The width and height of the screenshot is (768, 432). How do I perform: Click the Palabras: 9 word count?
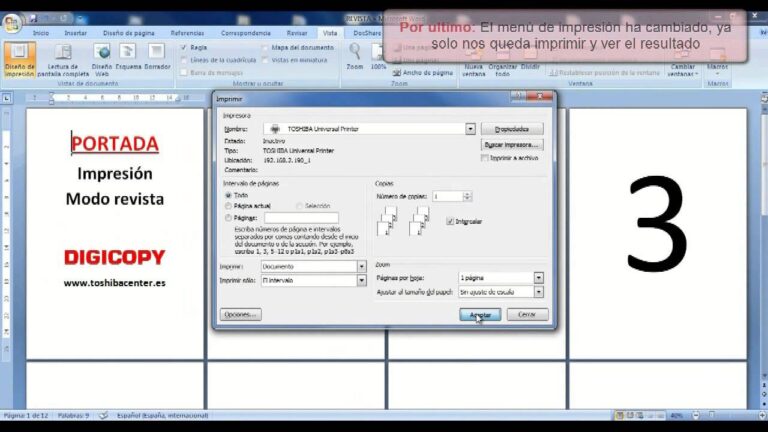[x=73, y=415]
